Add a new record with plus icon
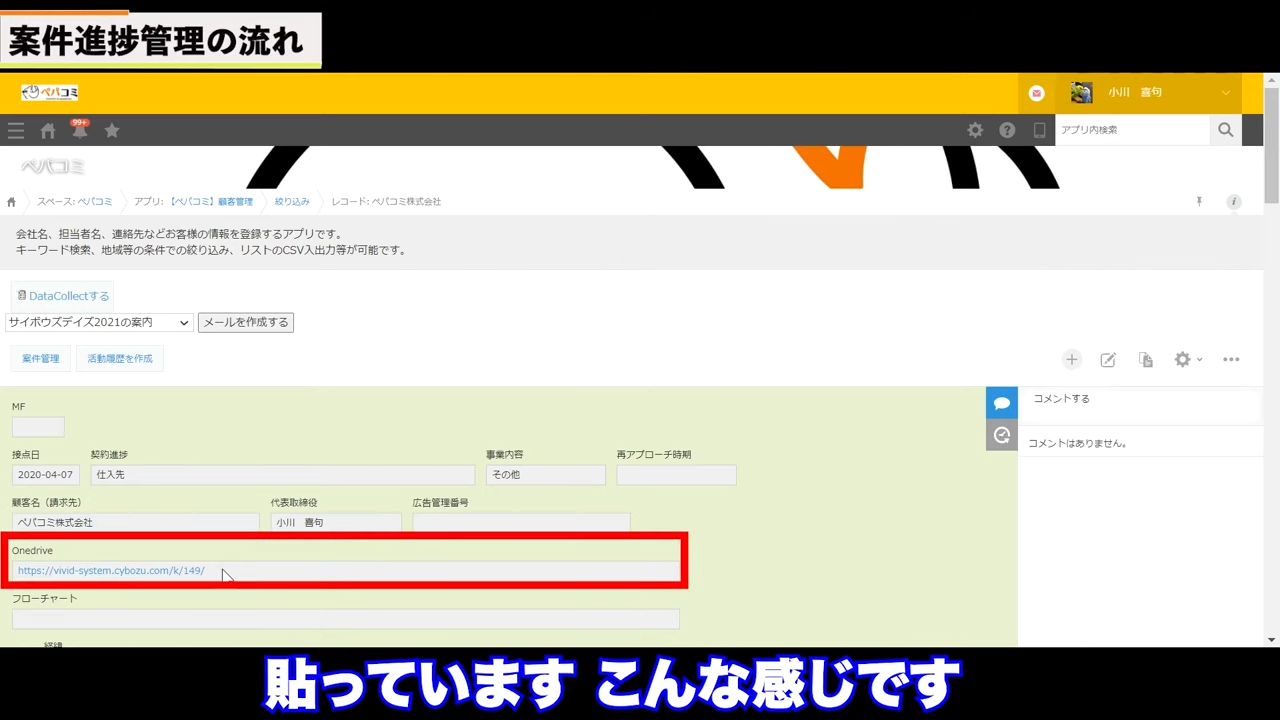1280x720 pixels. (x=1072, y=360)
